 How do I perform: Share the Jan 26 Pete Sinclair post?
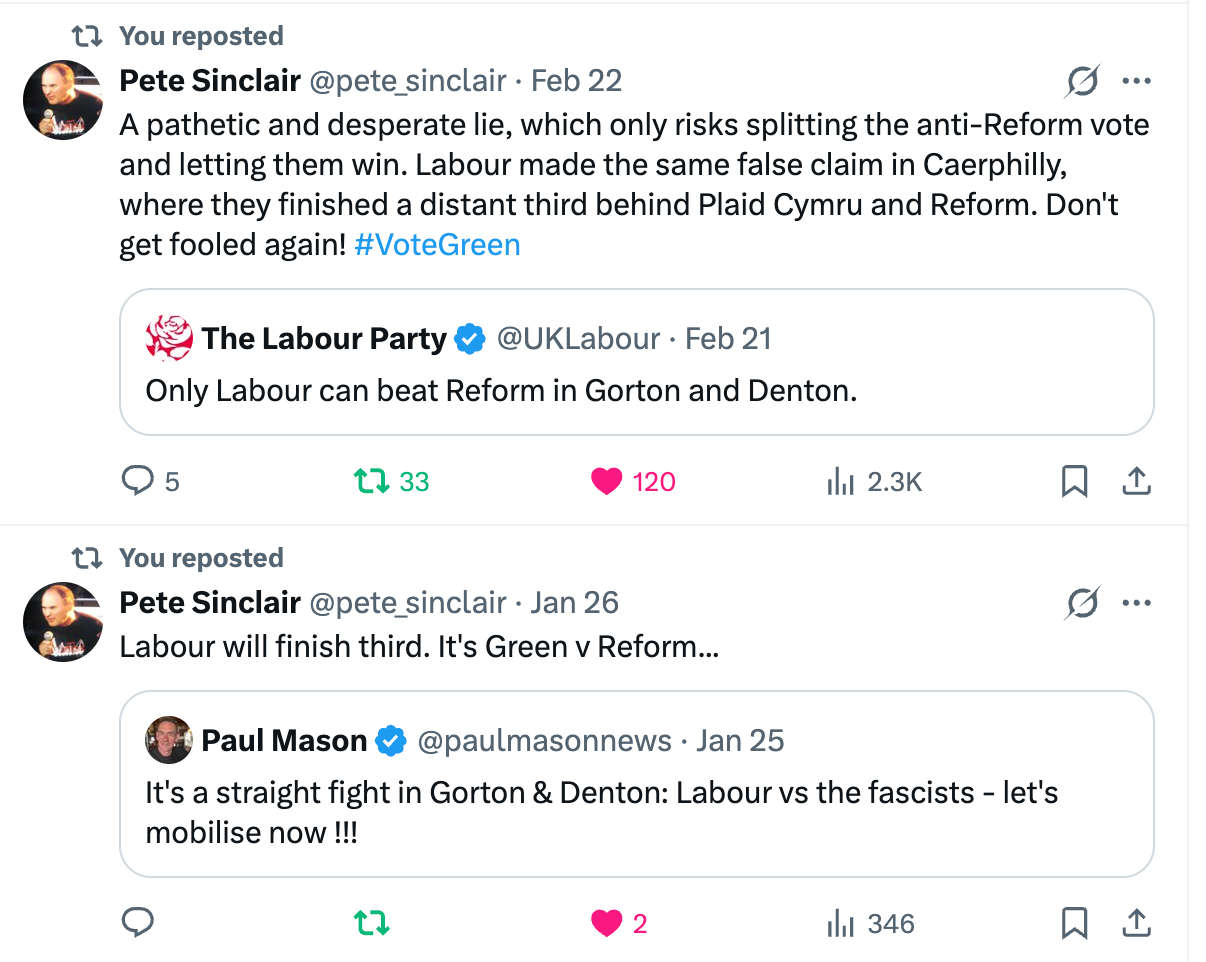coord(1135,923)
